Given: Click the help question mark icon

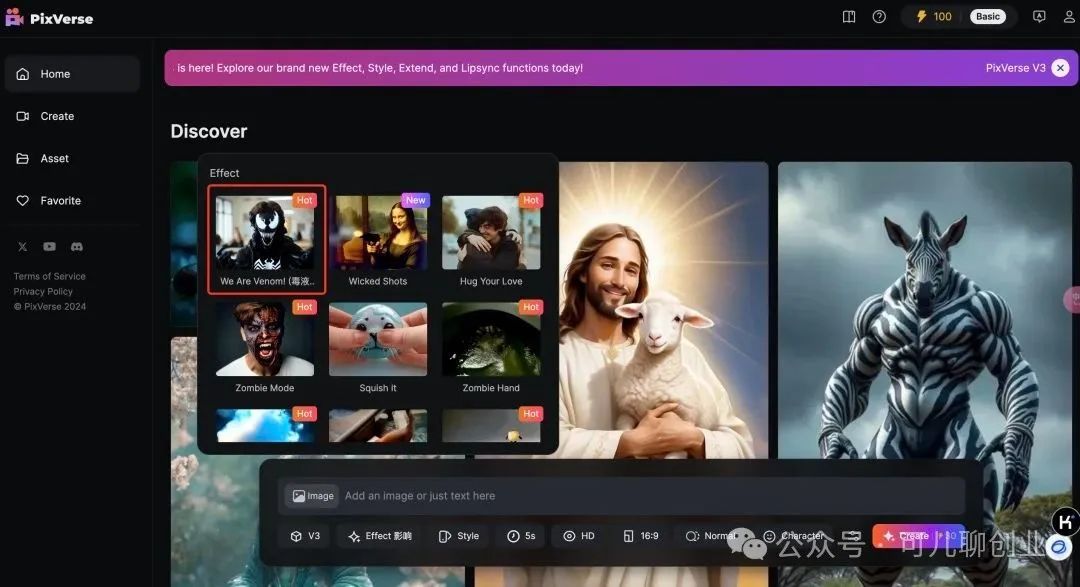Looking at the screenshot, I should coord(879,17).
